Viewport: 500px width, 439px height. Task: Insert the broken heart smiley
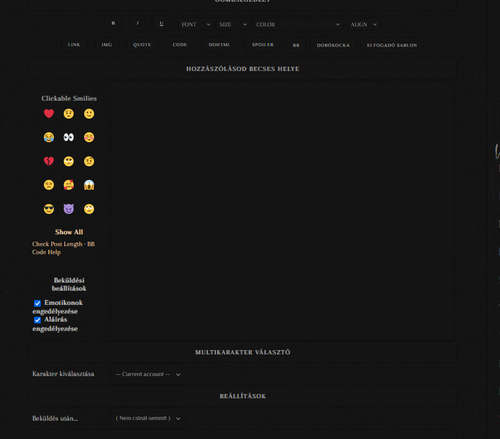click(49, 161)
